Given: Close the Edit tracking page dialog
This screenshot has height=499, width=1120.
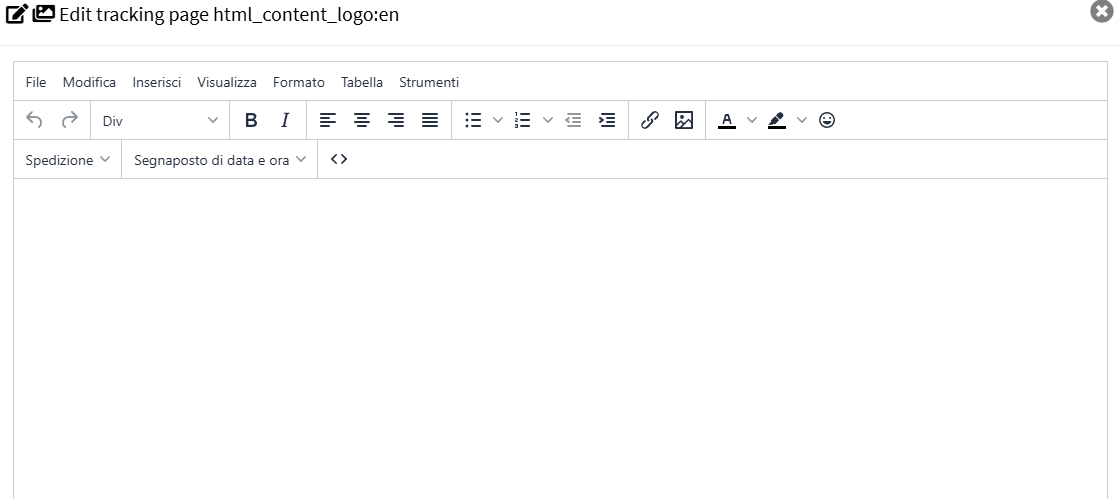Looking at the screenshot, I should pyautogui.click(x=1101, y=12).
